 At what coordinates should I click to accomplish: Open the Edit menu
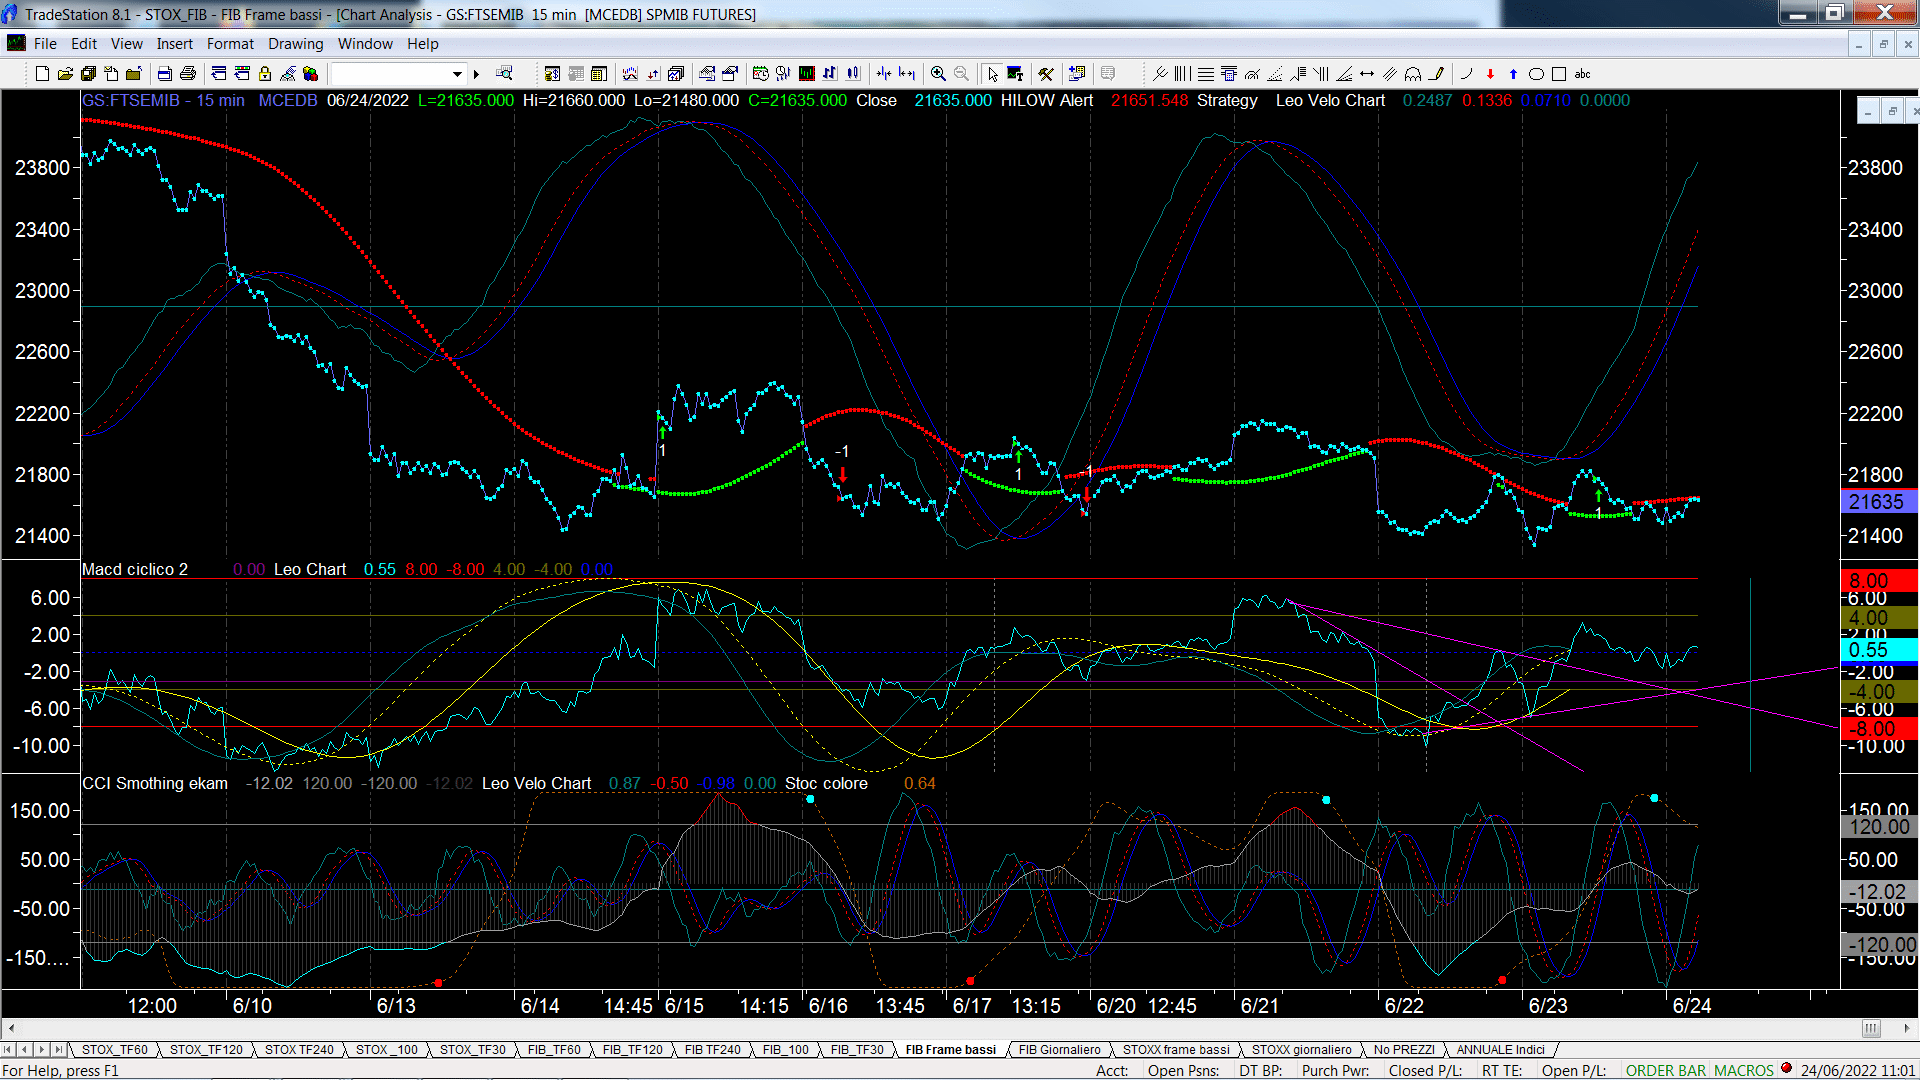(x=84, y=44)
